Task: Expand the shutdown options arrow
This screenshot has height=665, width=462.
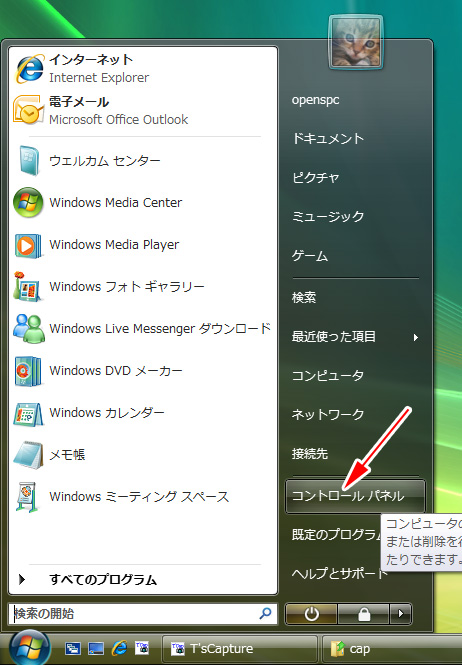Action: 400,614
